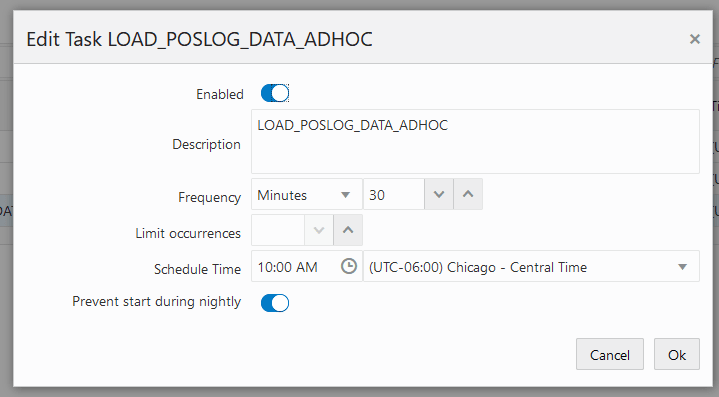
Task: Click the Prevent start during nightly label
Action: point(156,302)
